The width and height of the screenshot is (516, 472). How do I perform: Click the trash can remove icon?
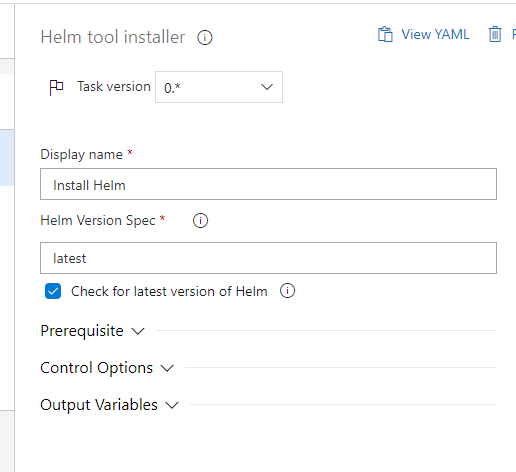[x=495, y=34]
